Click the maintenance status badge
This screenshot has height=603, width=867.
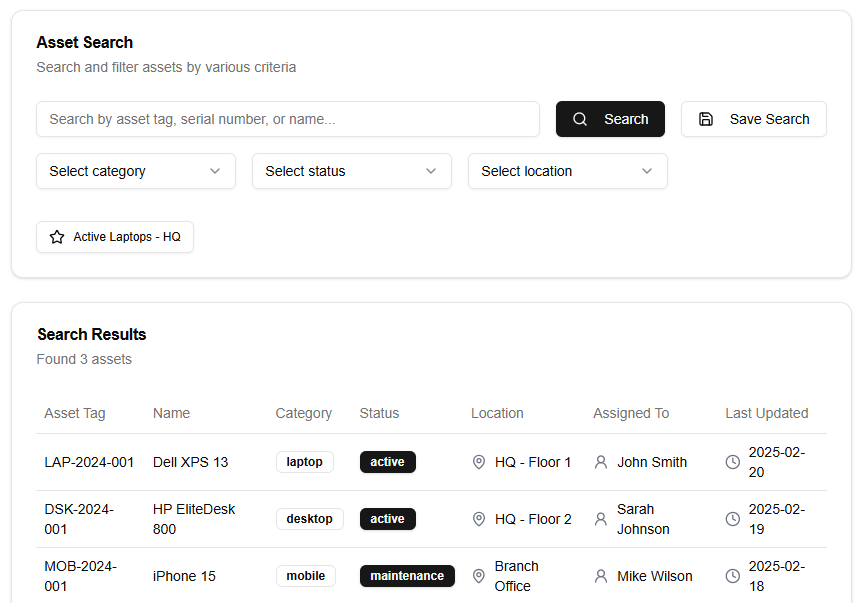(x=407, y=576)
